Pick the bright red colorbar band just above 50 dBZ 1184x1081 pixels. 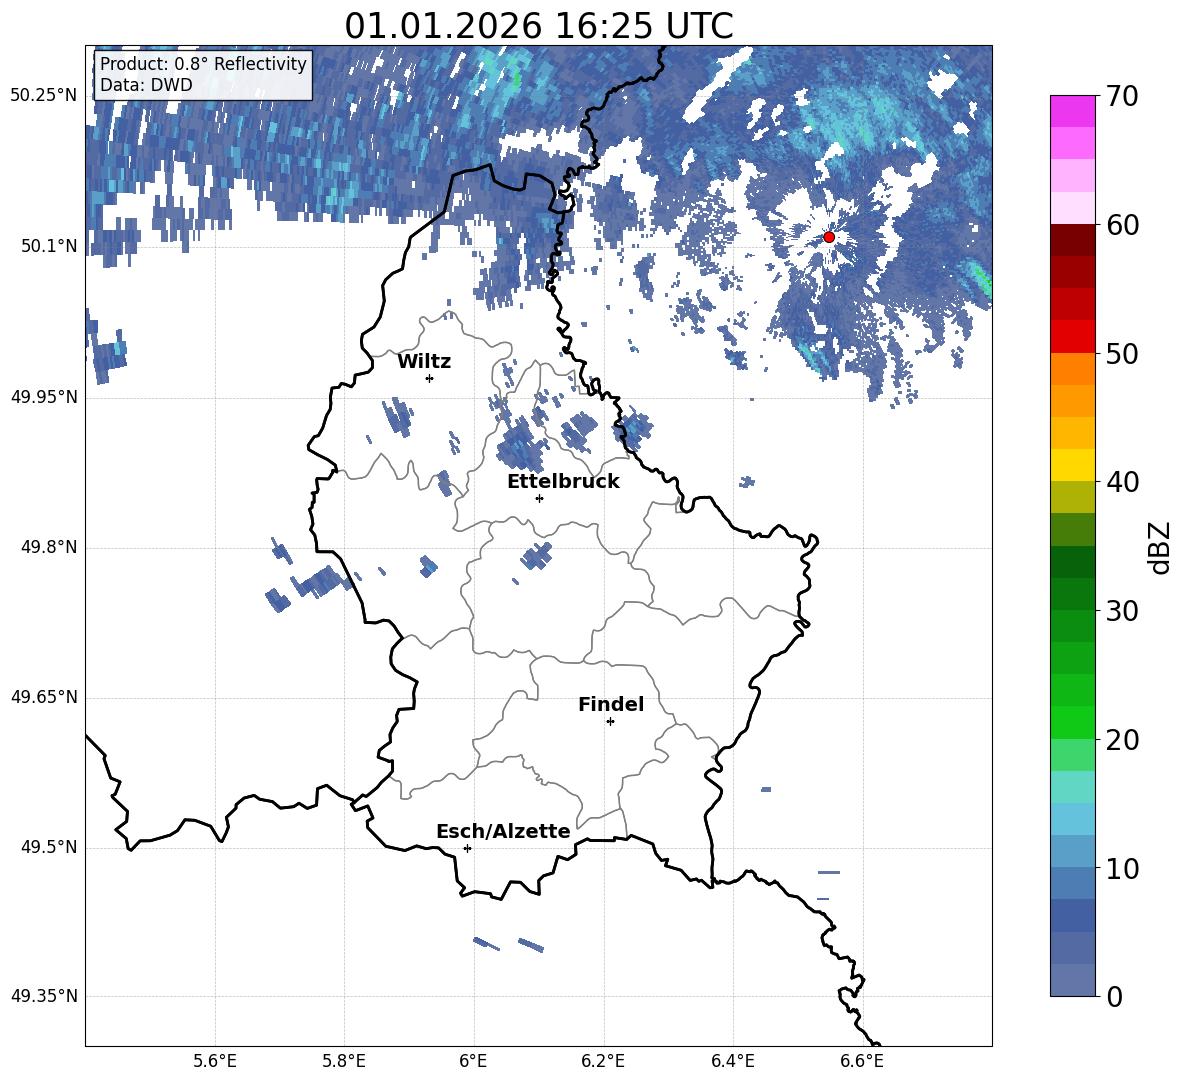[x=1072, y=337]
